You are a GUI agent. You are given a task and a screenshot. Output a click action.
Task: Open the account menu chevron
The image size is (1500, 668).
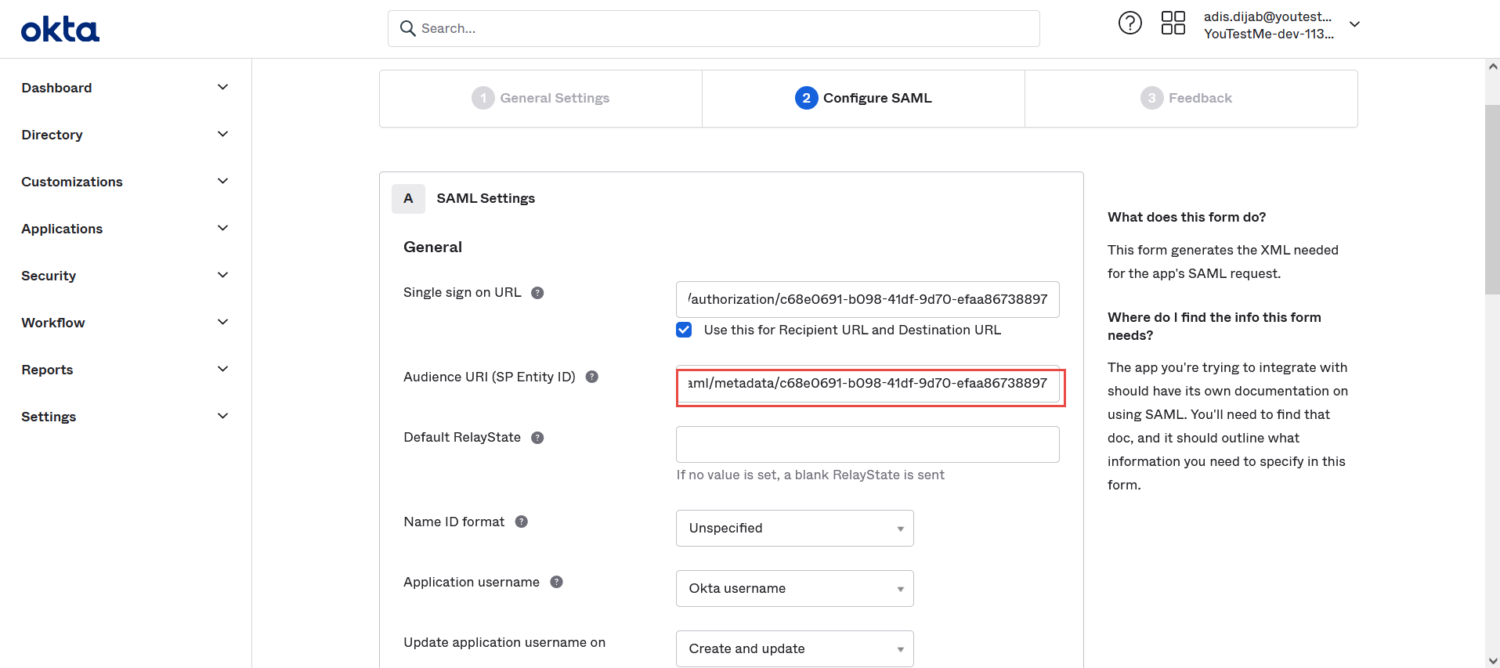(x=1354, y=23)
